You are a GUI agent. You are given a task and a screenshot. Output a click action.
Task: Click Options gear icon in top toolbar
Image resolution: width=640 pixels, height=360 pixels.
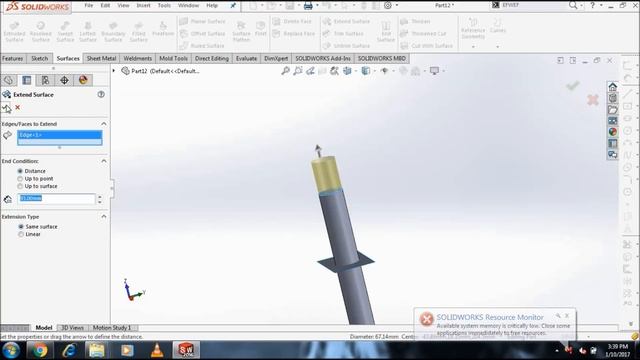click(x=388, y=6)
